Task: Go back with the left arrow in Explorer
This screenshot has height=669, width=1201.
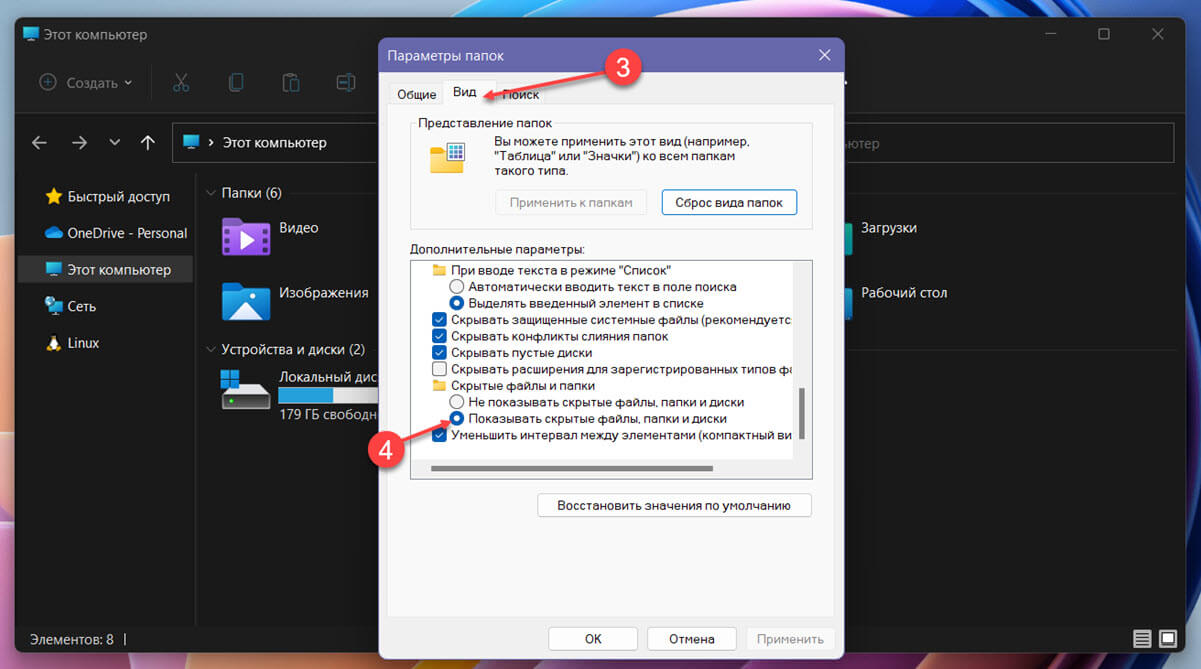Action: coord(39,143)
